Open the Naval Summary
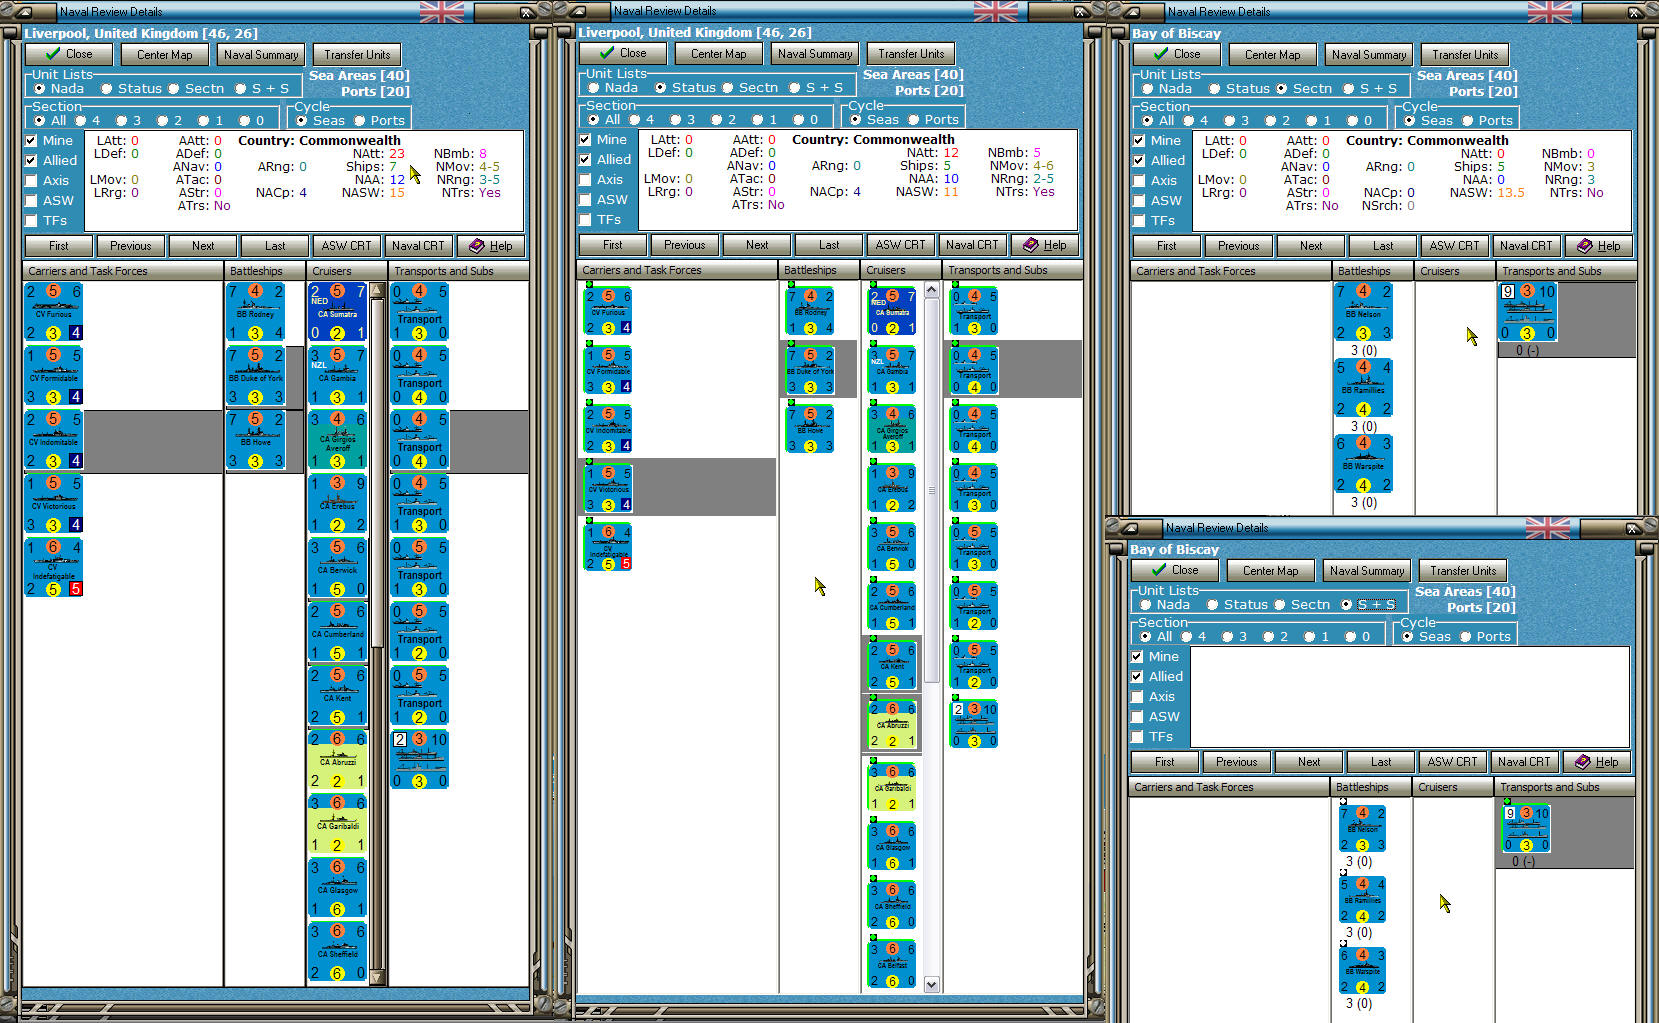1659x1023 pixels. tap(260, 54)
